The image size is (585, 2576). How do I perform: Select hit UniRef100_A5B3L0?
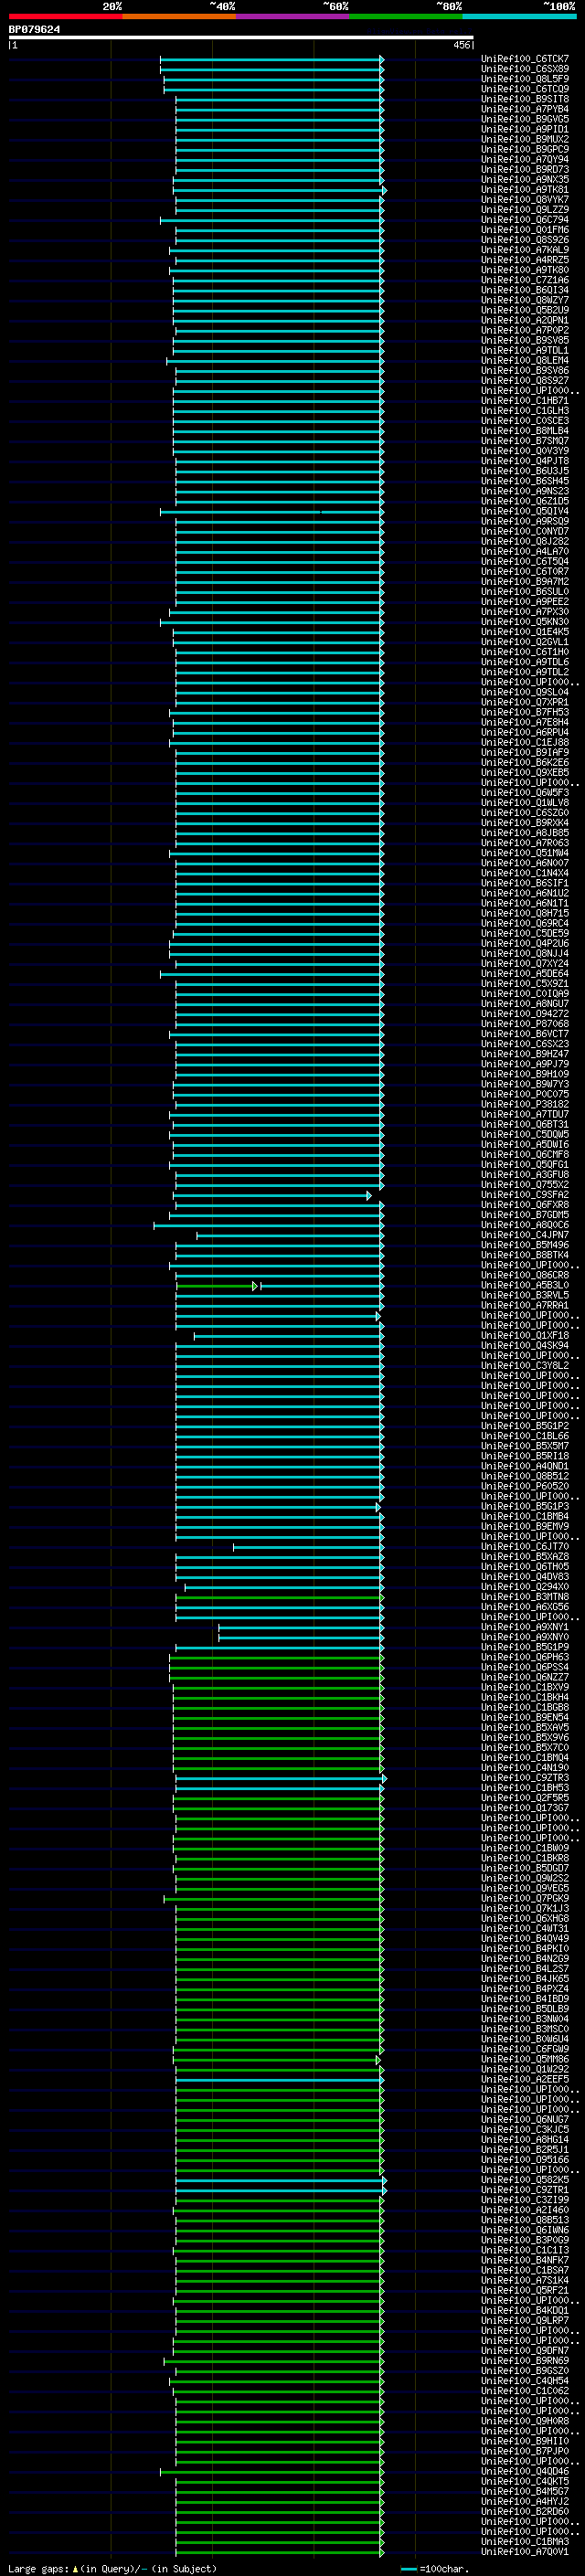[x=525, y=1285]
